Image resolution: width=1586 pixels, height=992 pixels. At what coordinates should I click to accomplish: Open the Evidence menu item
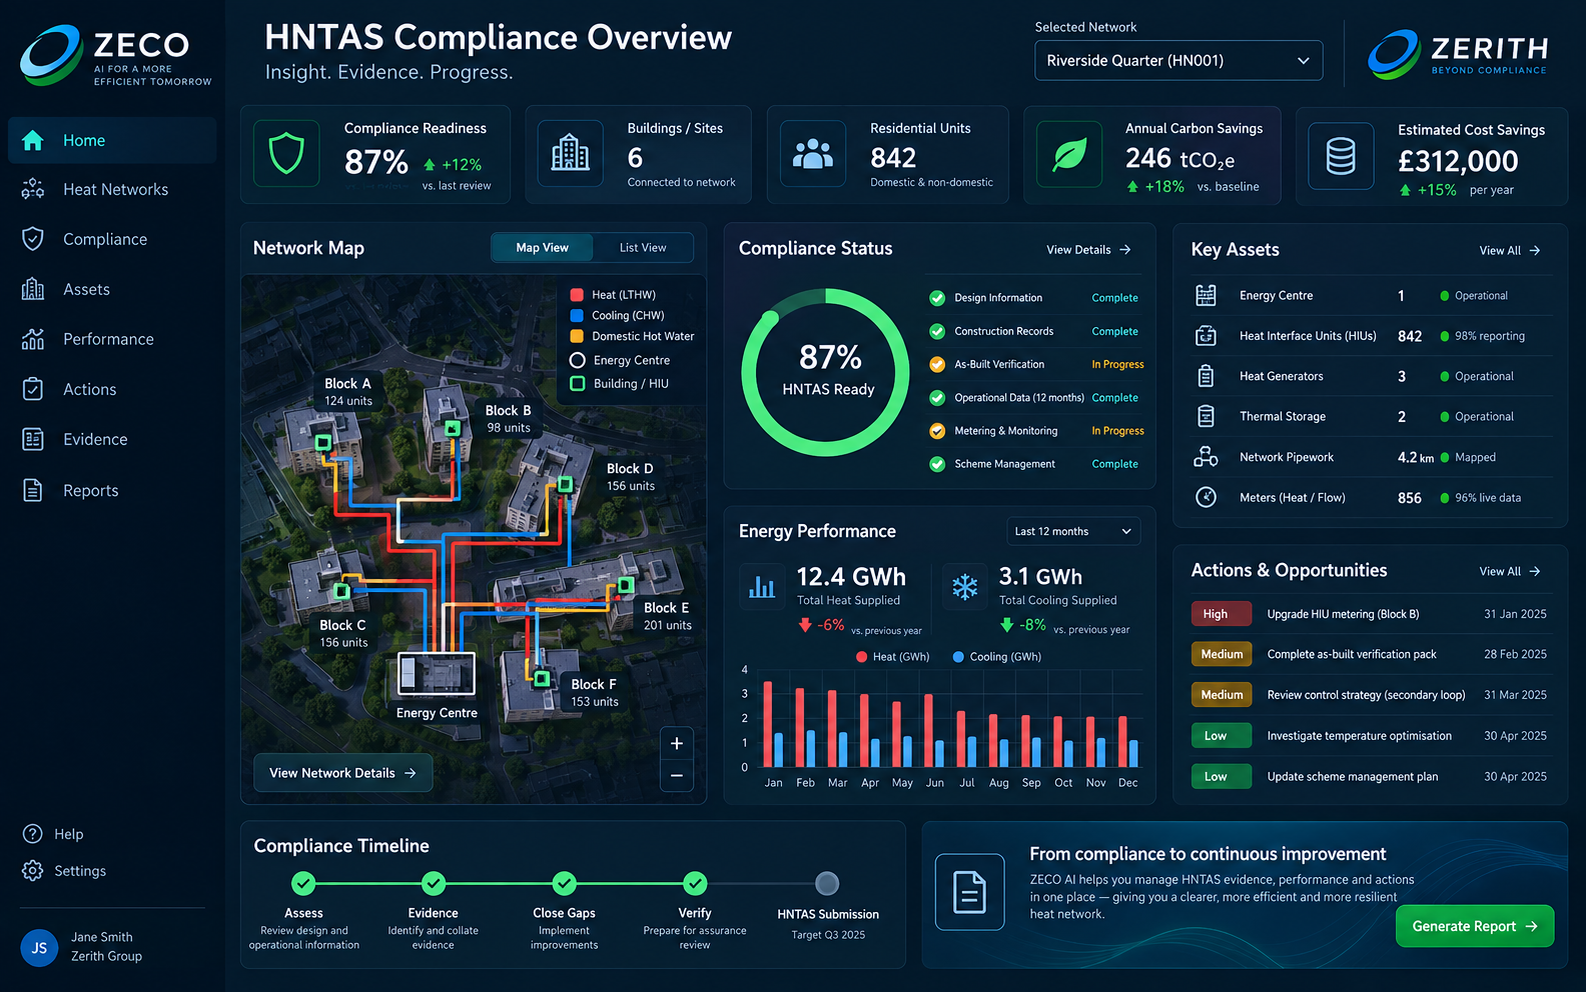tap(112, 439)
